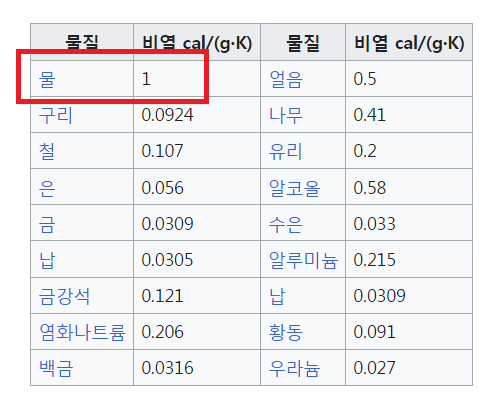Open the 유리 link
This screenshot has height=409, width=494.
point(285,151)
